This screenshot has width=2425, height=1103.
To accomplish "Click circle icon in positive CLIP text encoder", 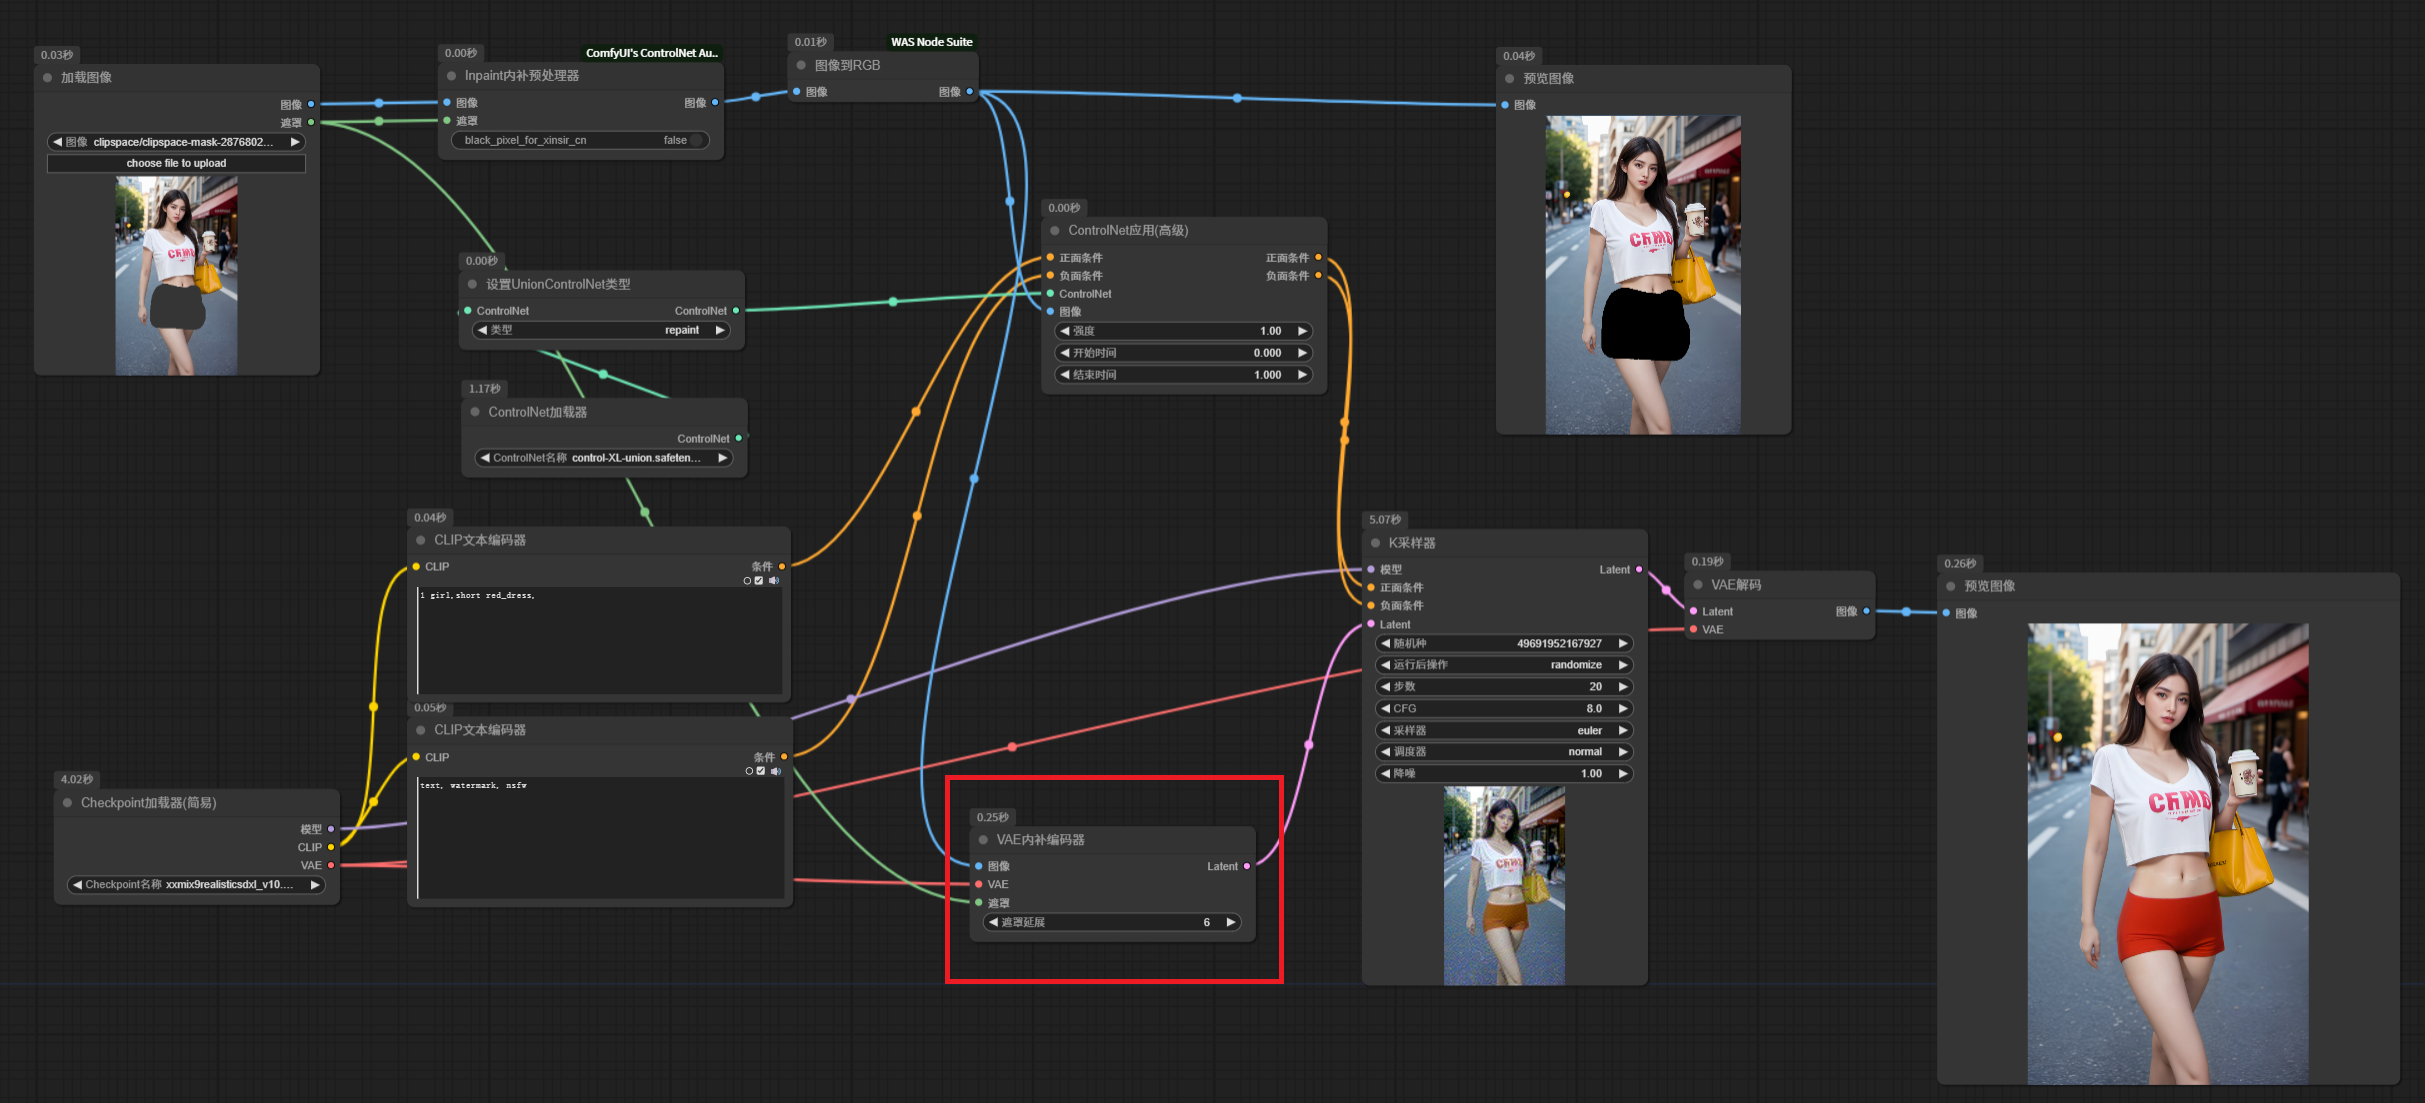I will (747, 581).
